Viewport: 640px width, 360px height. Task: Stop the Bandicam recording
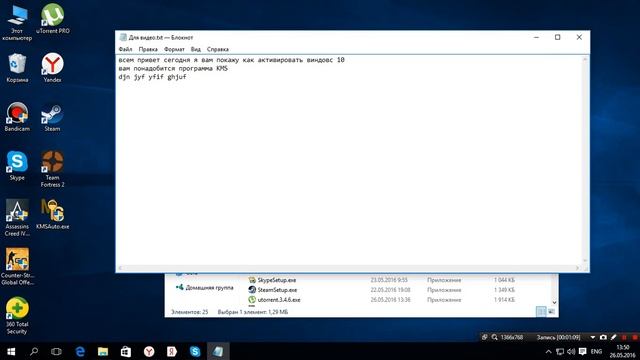click(635, 337)
